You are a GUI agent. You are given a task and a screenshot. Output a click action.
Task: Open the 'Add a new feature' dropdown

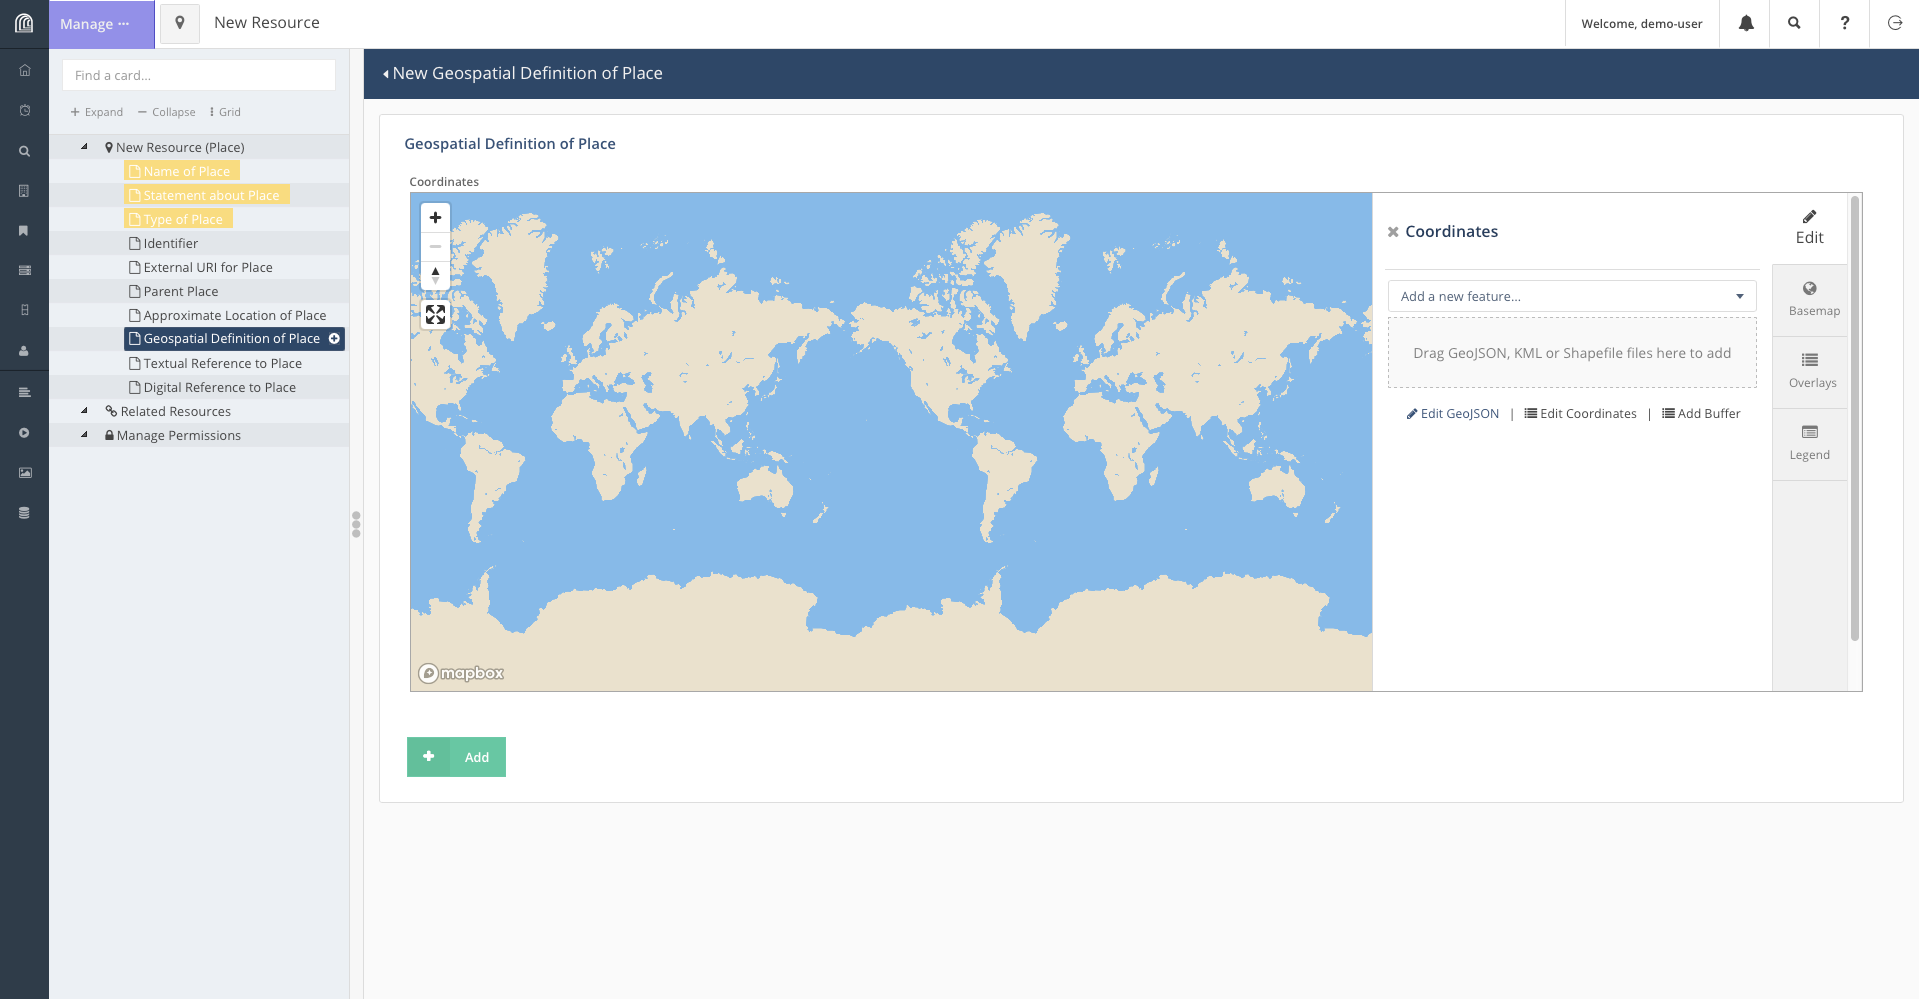click(1571, 297)
